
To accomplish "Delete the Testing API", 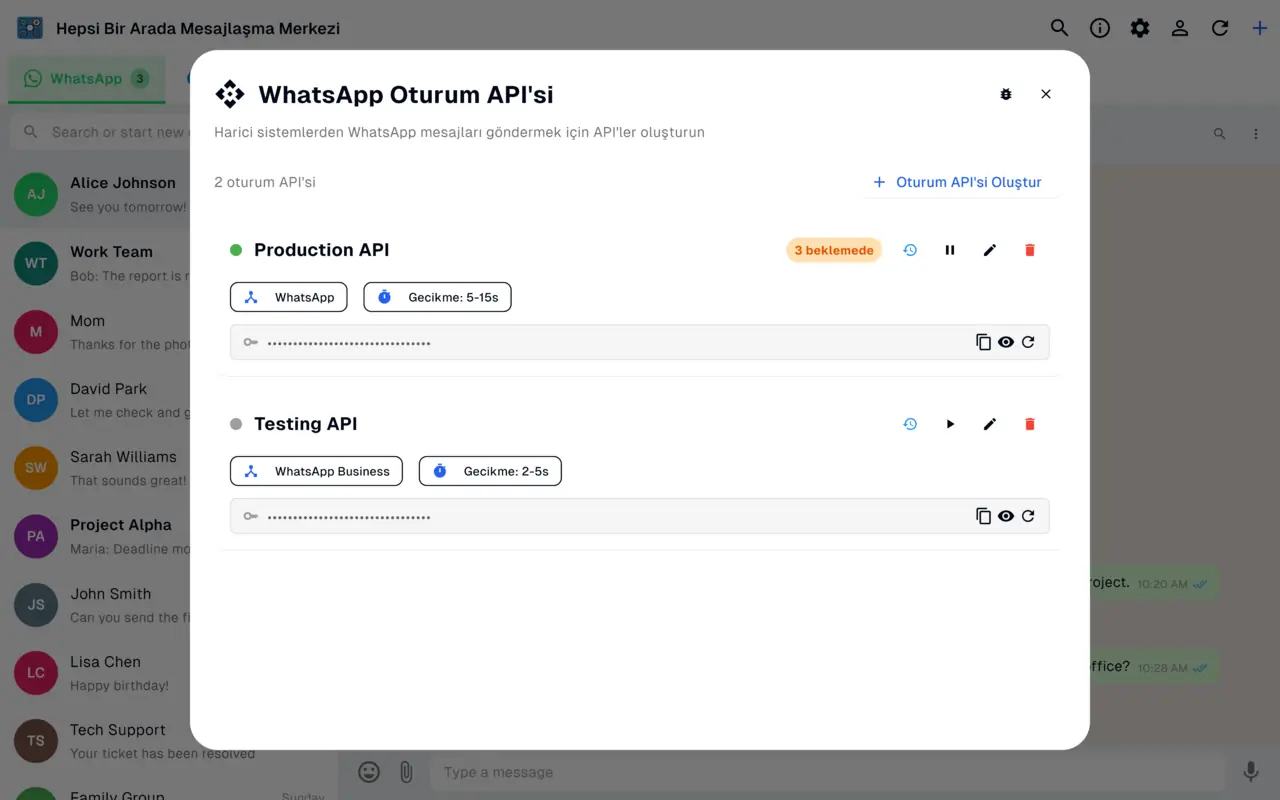I will (1030, 424).
